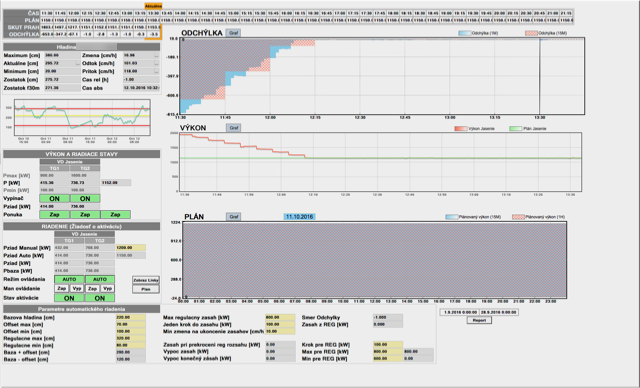Click Odchýlka (1M) blue legend swatch
This screenshot has width=640, height=388.
[464, 33]
